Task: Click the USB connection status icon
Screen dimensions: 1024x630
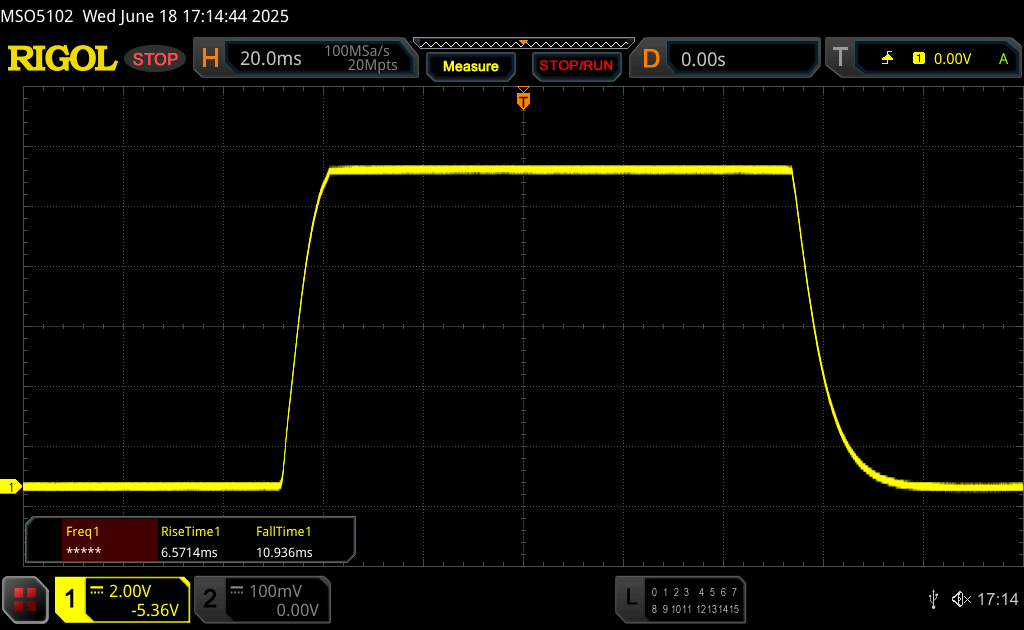Action: point(933,599)
